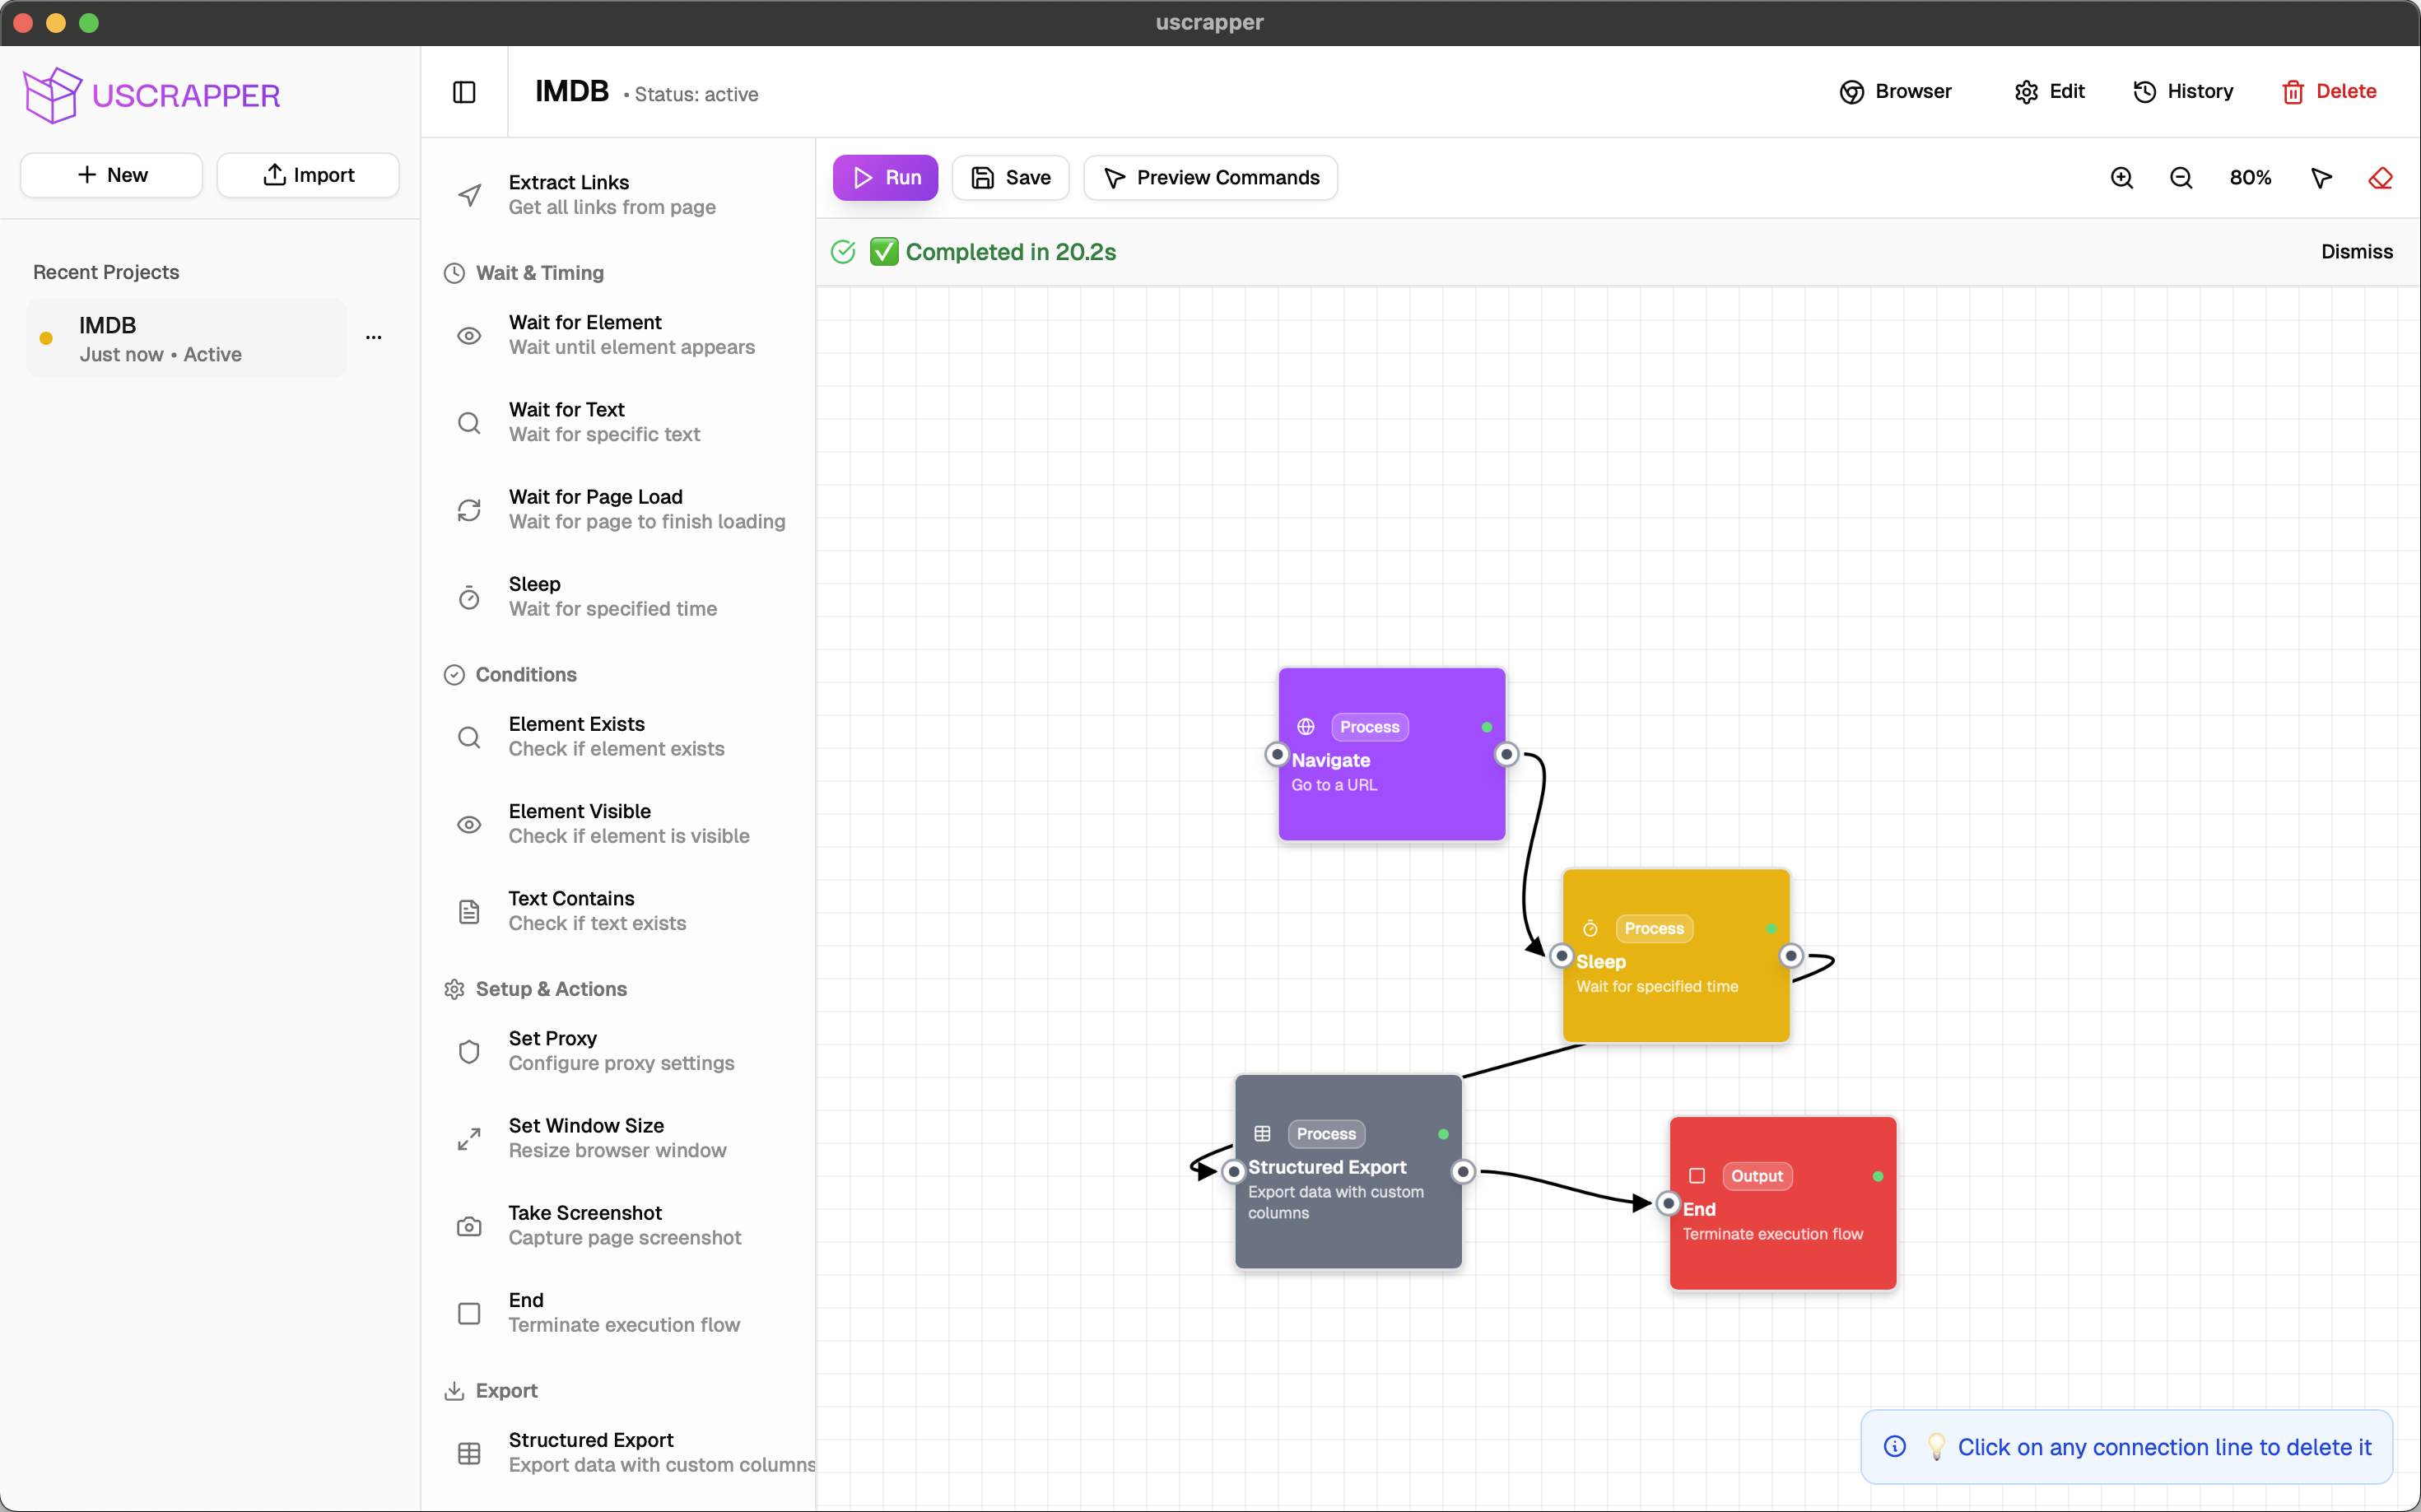
Task: Open the Browser view
Action: [1895, 92]
